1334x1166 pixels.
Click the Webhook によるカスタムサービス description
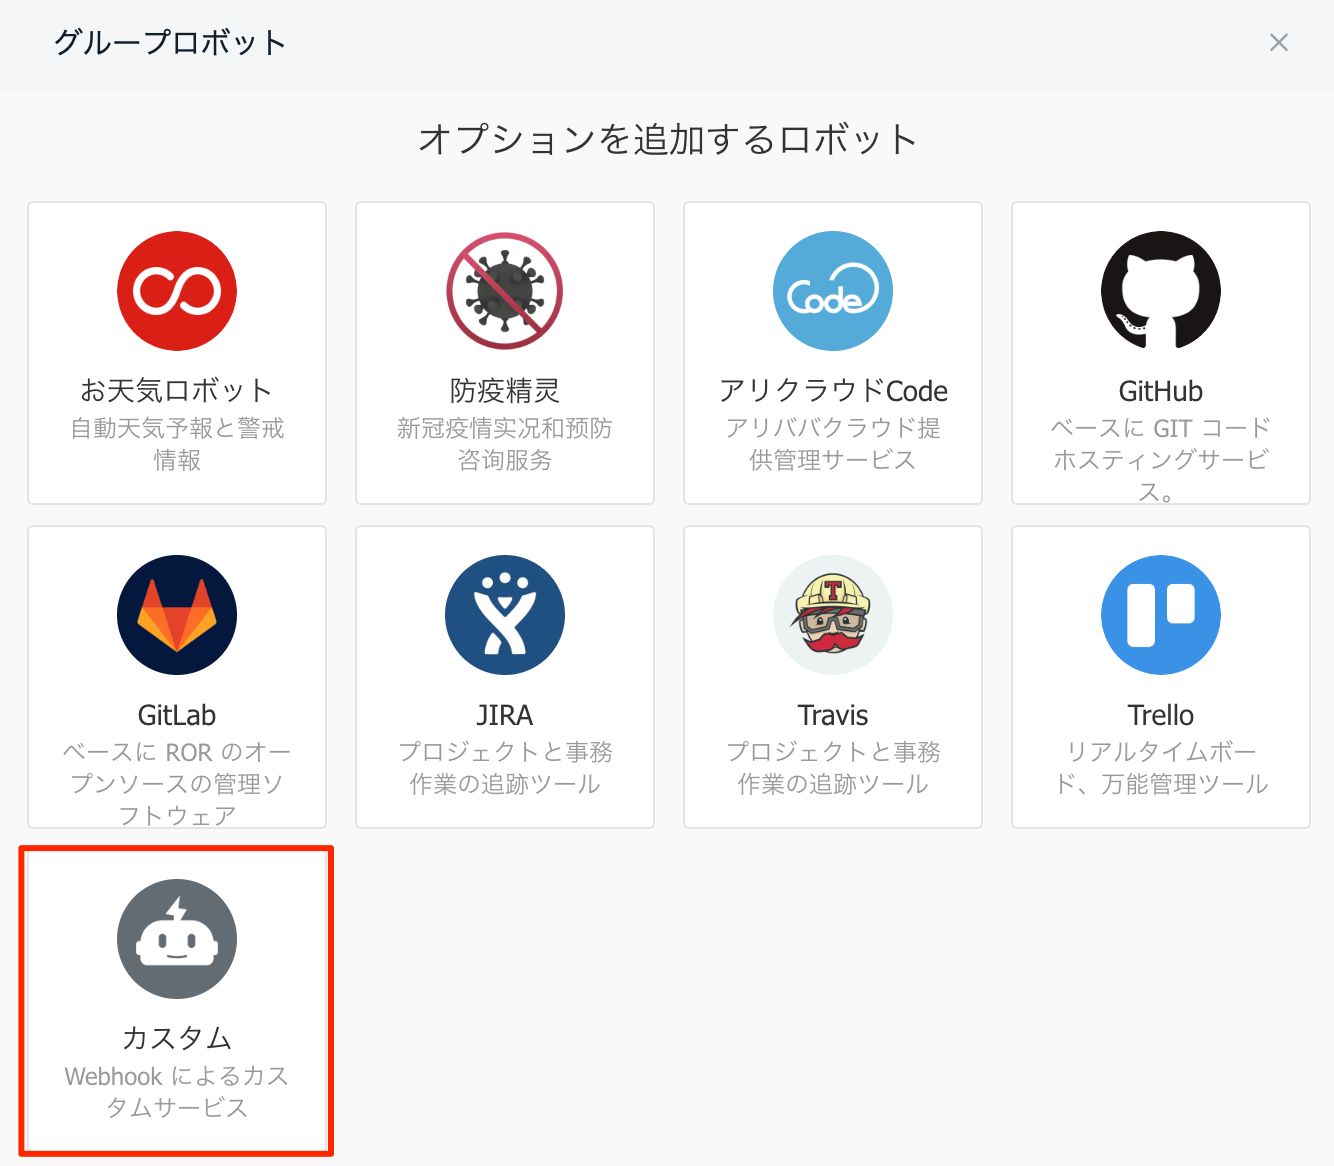click(177, 1092)
